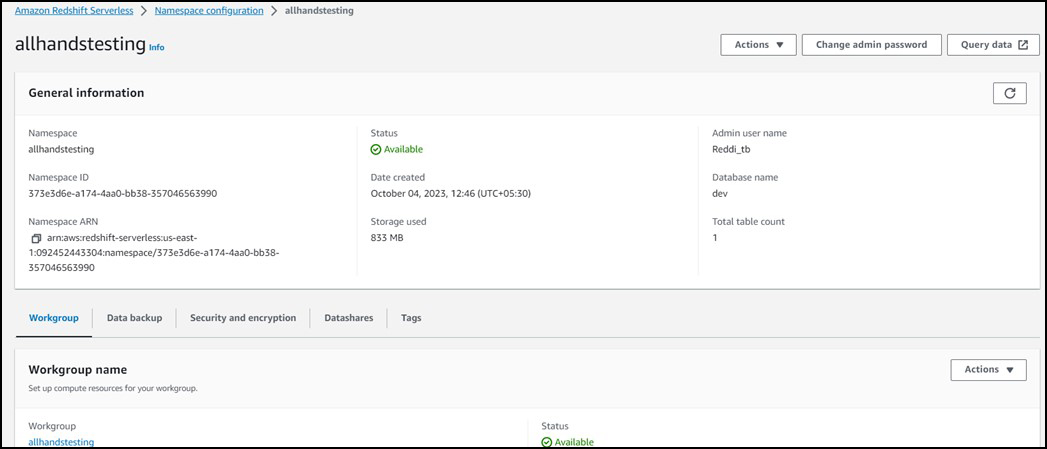Click the Change admin password button
Viewport: 1047px width, 449px height.
click(871, 45)
